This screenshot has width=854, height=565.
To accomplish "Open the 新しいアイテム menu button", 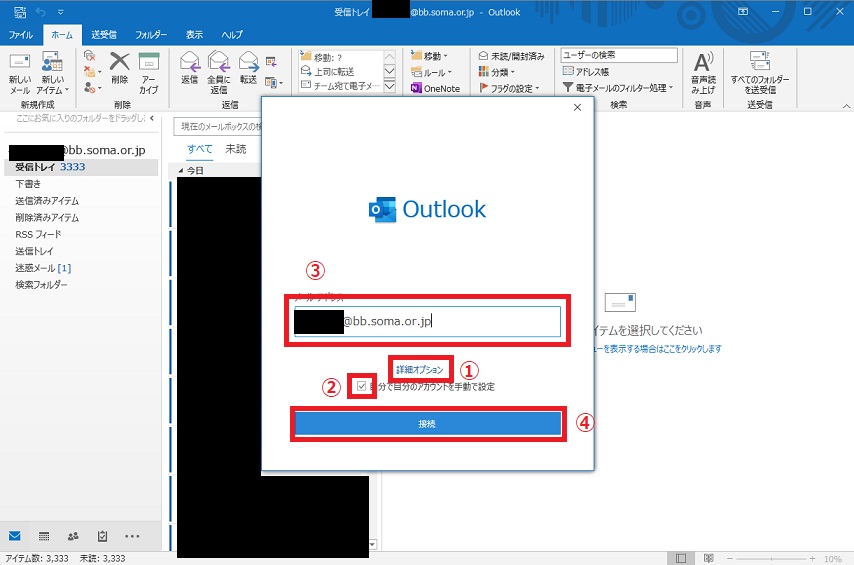I will (x=52, y=74).
